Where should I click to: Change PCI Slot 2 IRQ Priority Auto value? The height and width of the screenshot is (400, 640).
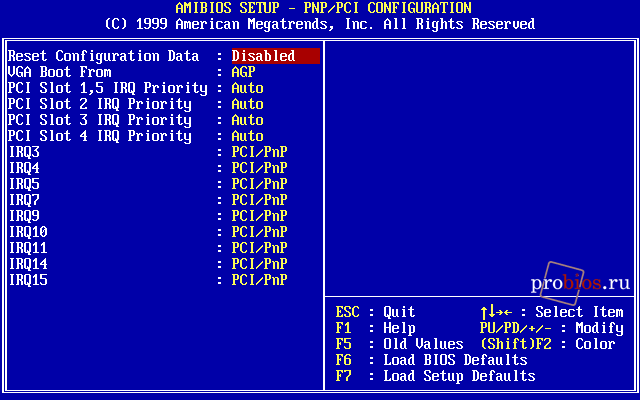pyautogui.click(x=247, y=104)
